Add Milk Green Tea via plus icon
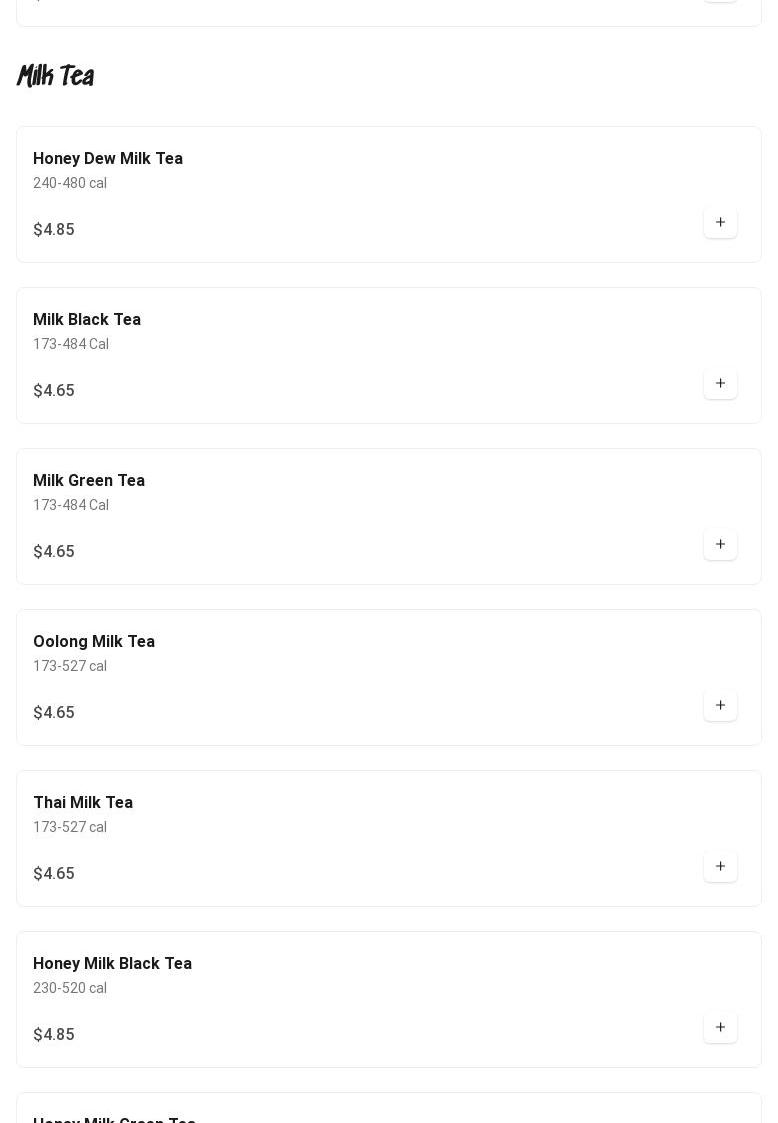778x1123 pixels. (x=720, y=545)
